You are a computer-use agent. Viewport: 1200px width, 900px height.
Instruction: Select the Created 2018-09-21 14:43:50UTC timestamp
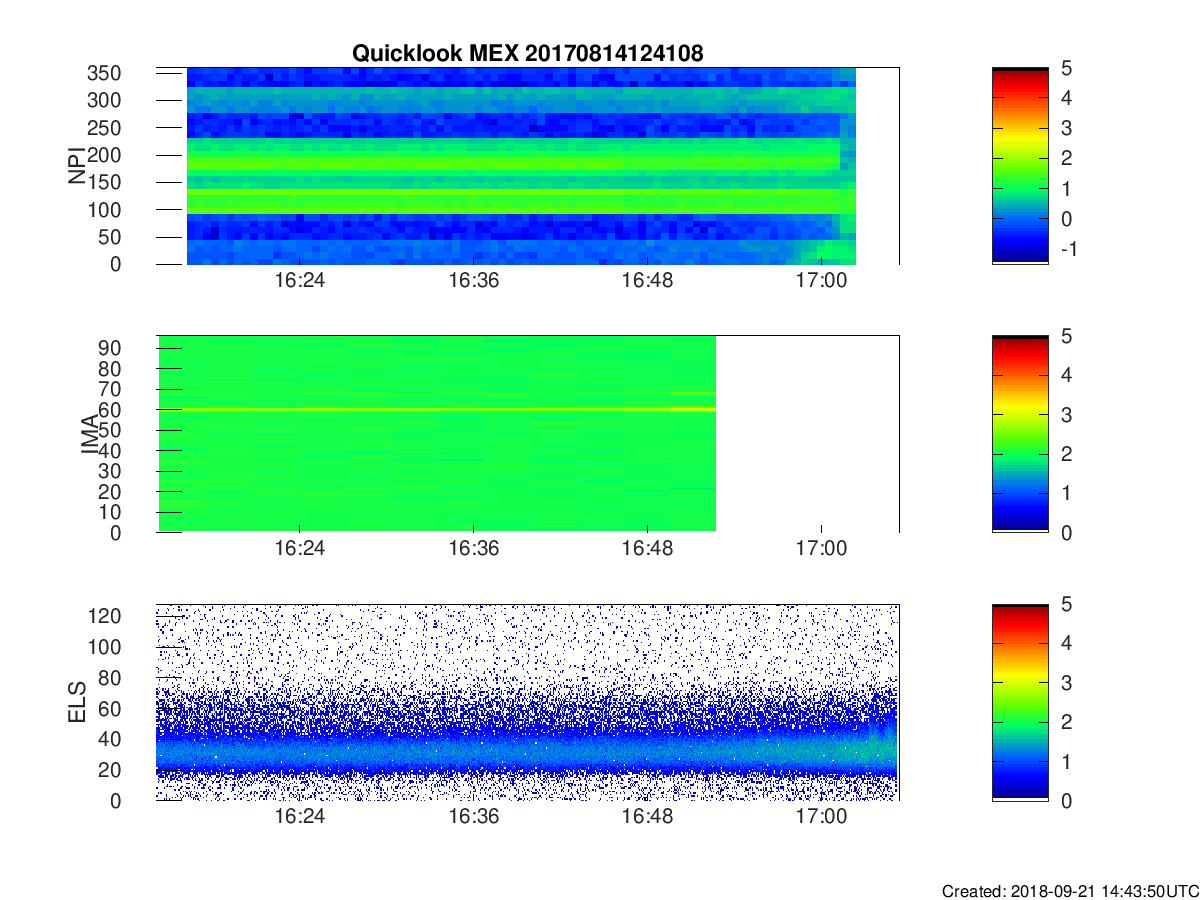pos(1069,890)
